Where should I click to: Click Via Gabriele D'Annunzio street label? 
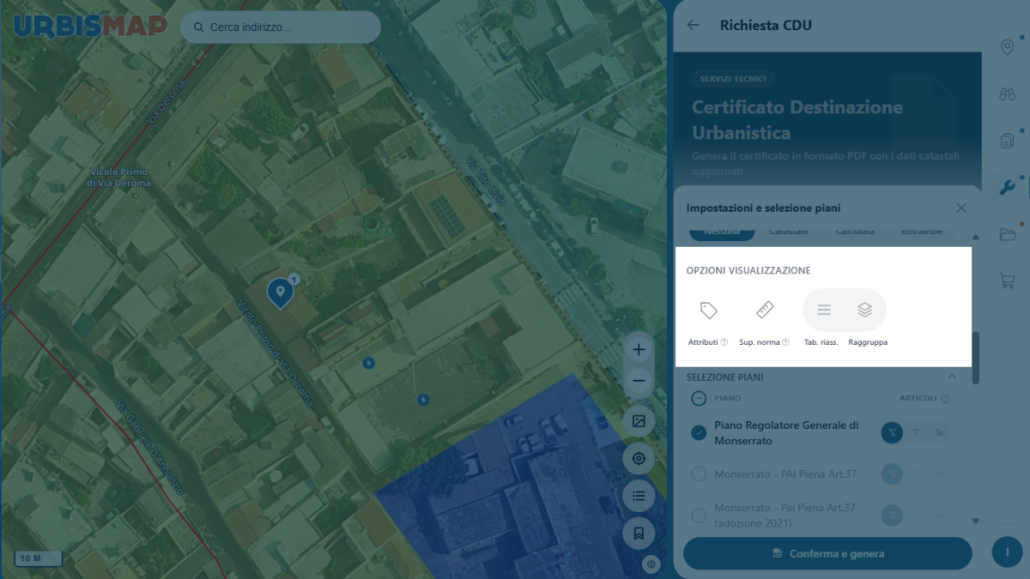(x=150, y=448)
